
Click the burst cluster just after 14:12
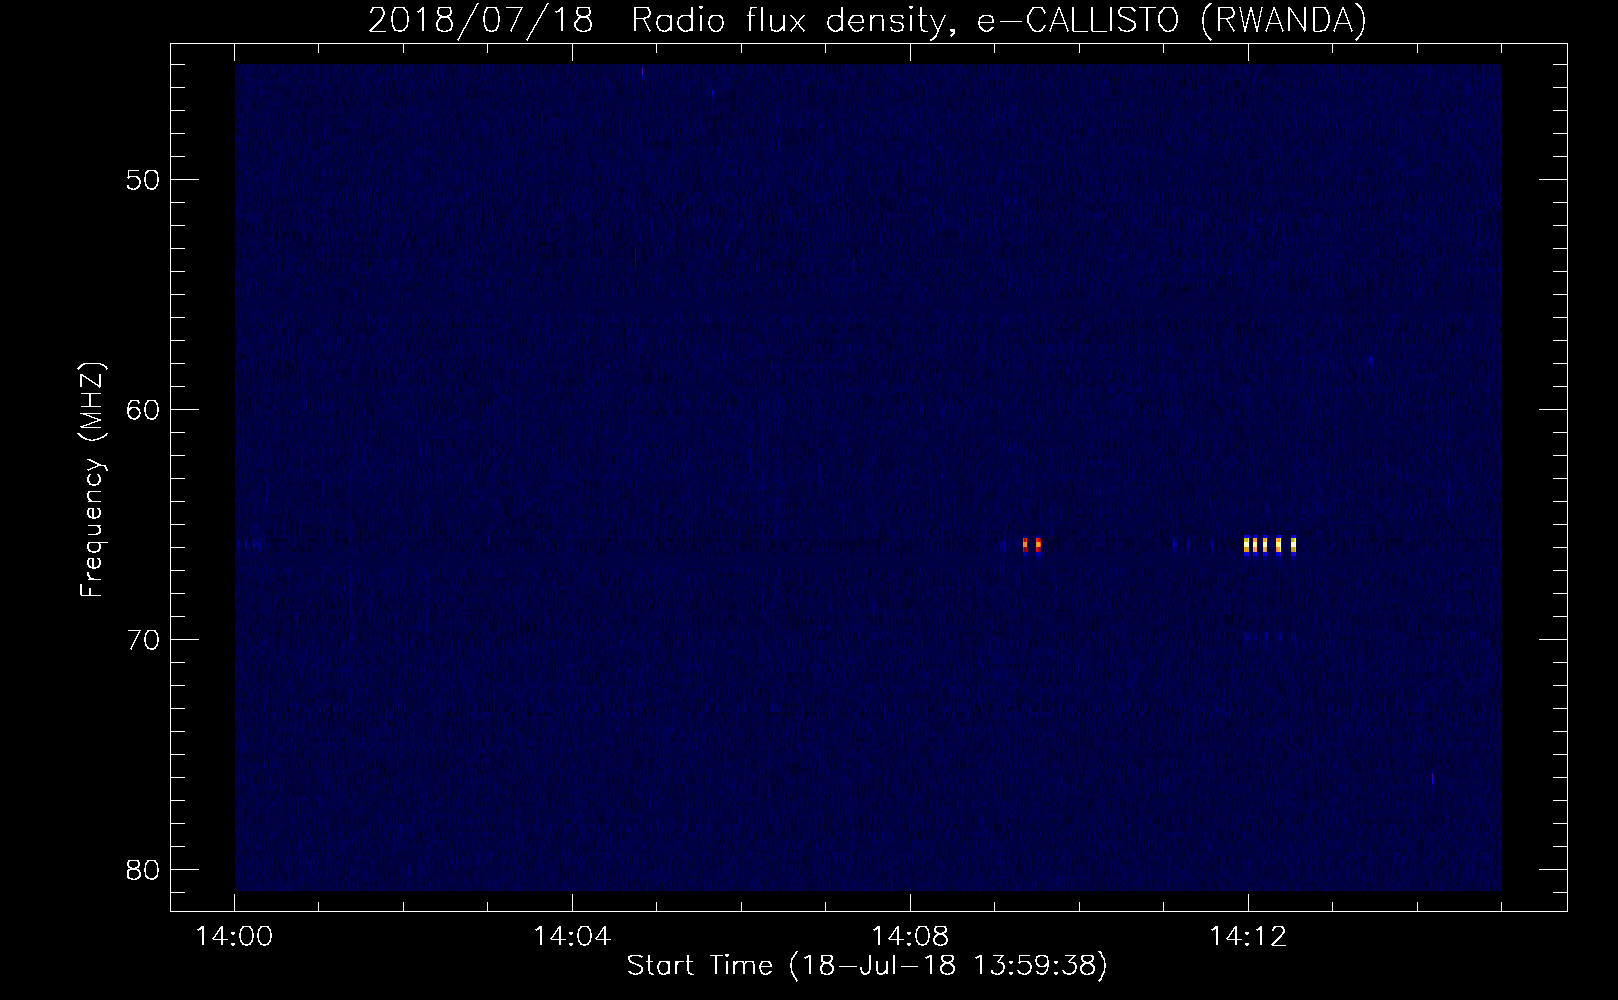click(1270, 545)
